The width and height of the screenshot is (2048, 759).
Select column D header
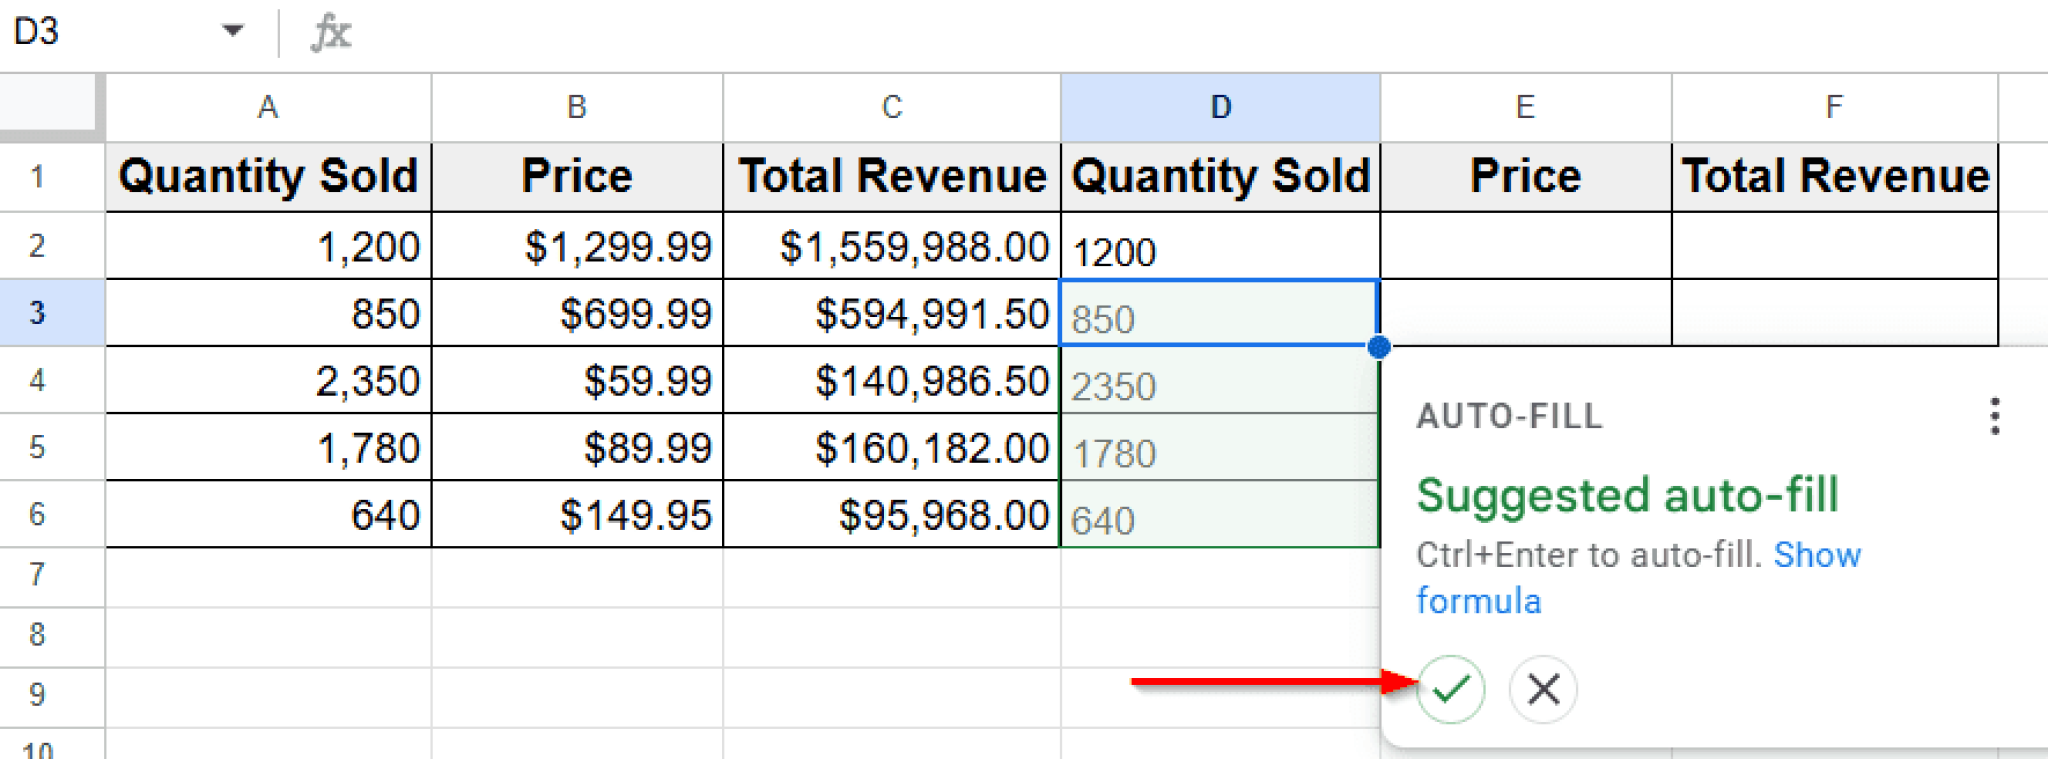pyautogui.click(x=1220, y=107)
